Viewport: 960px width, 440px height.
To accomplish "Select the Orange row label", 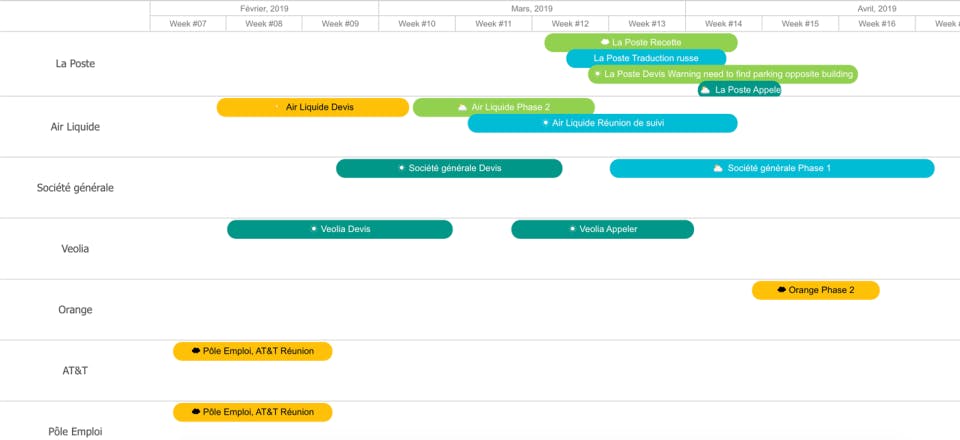I will click(x=75, y=310).
